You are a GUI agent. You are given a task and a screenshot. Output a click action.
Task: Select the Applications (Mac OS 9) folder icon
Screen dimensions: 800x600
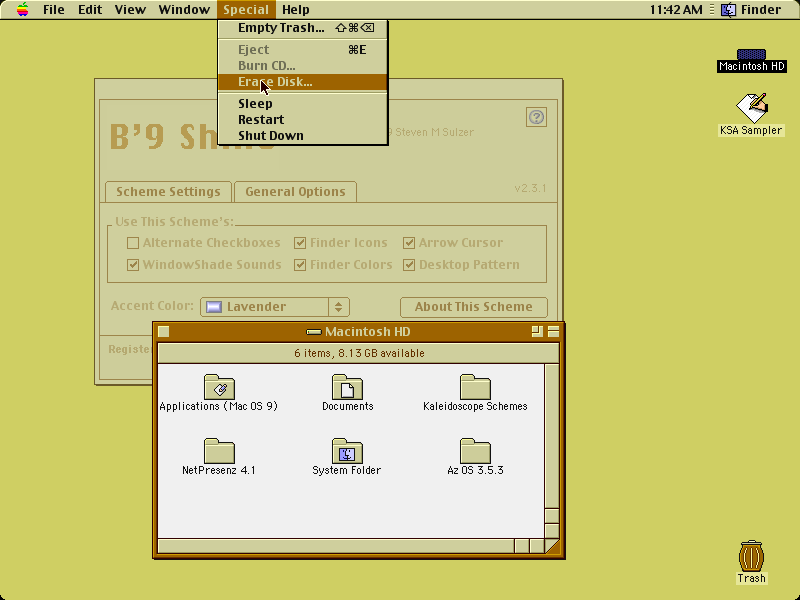(x=219, y=387)
